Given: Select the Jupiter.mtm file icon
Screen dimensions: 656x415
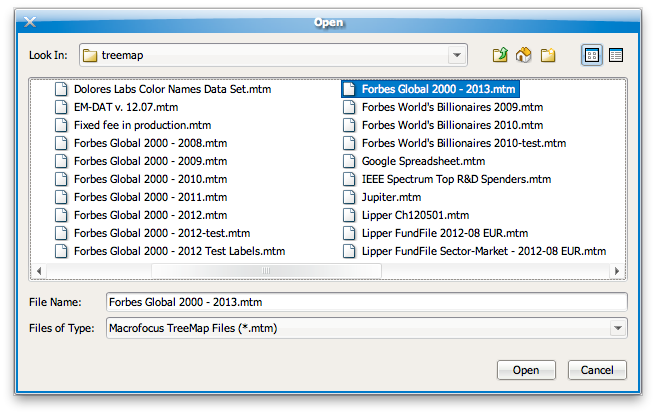Looking at the screenshot, I should [349, 197].
